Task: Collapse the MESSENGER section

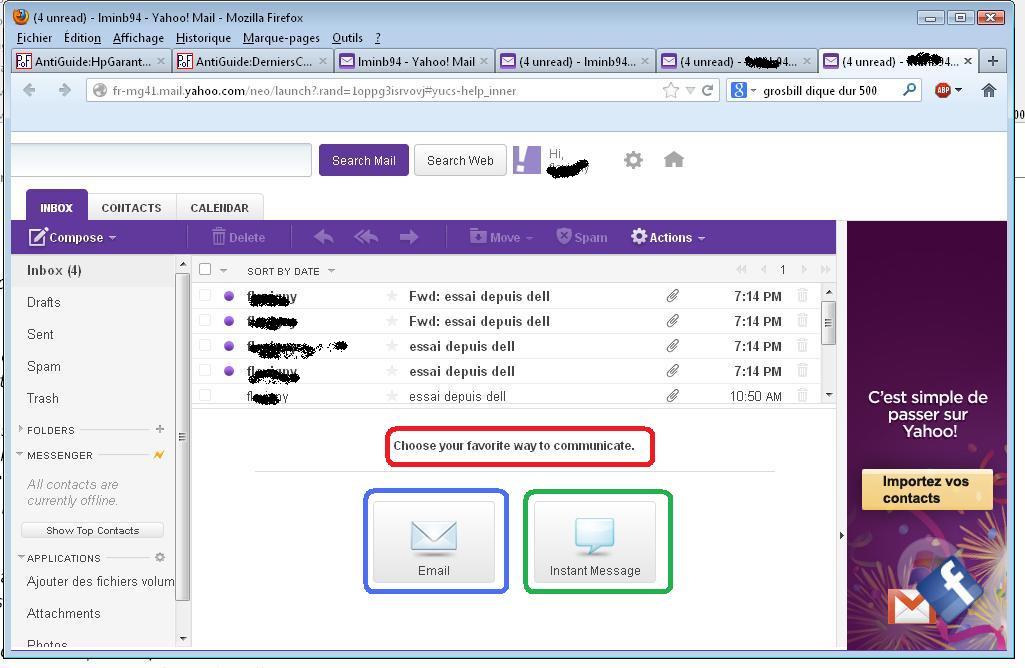Action: click(20, 454)
